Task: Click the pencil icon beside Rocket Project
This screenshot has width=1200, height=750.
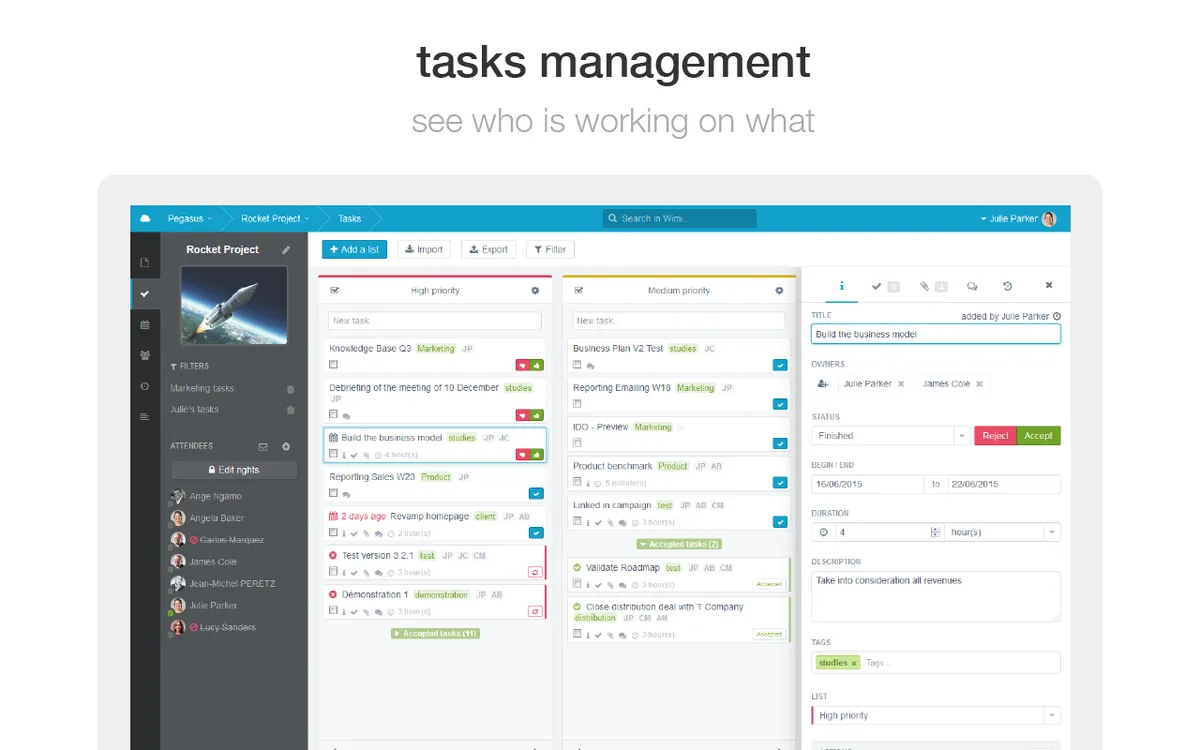Action: [286, 250]
